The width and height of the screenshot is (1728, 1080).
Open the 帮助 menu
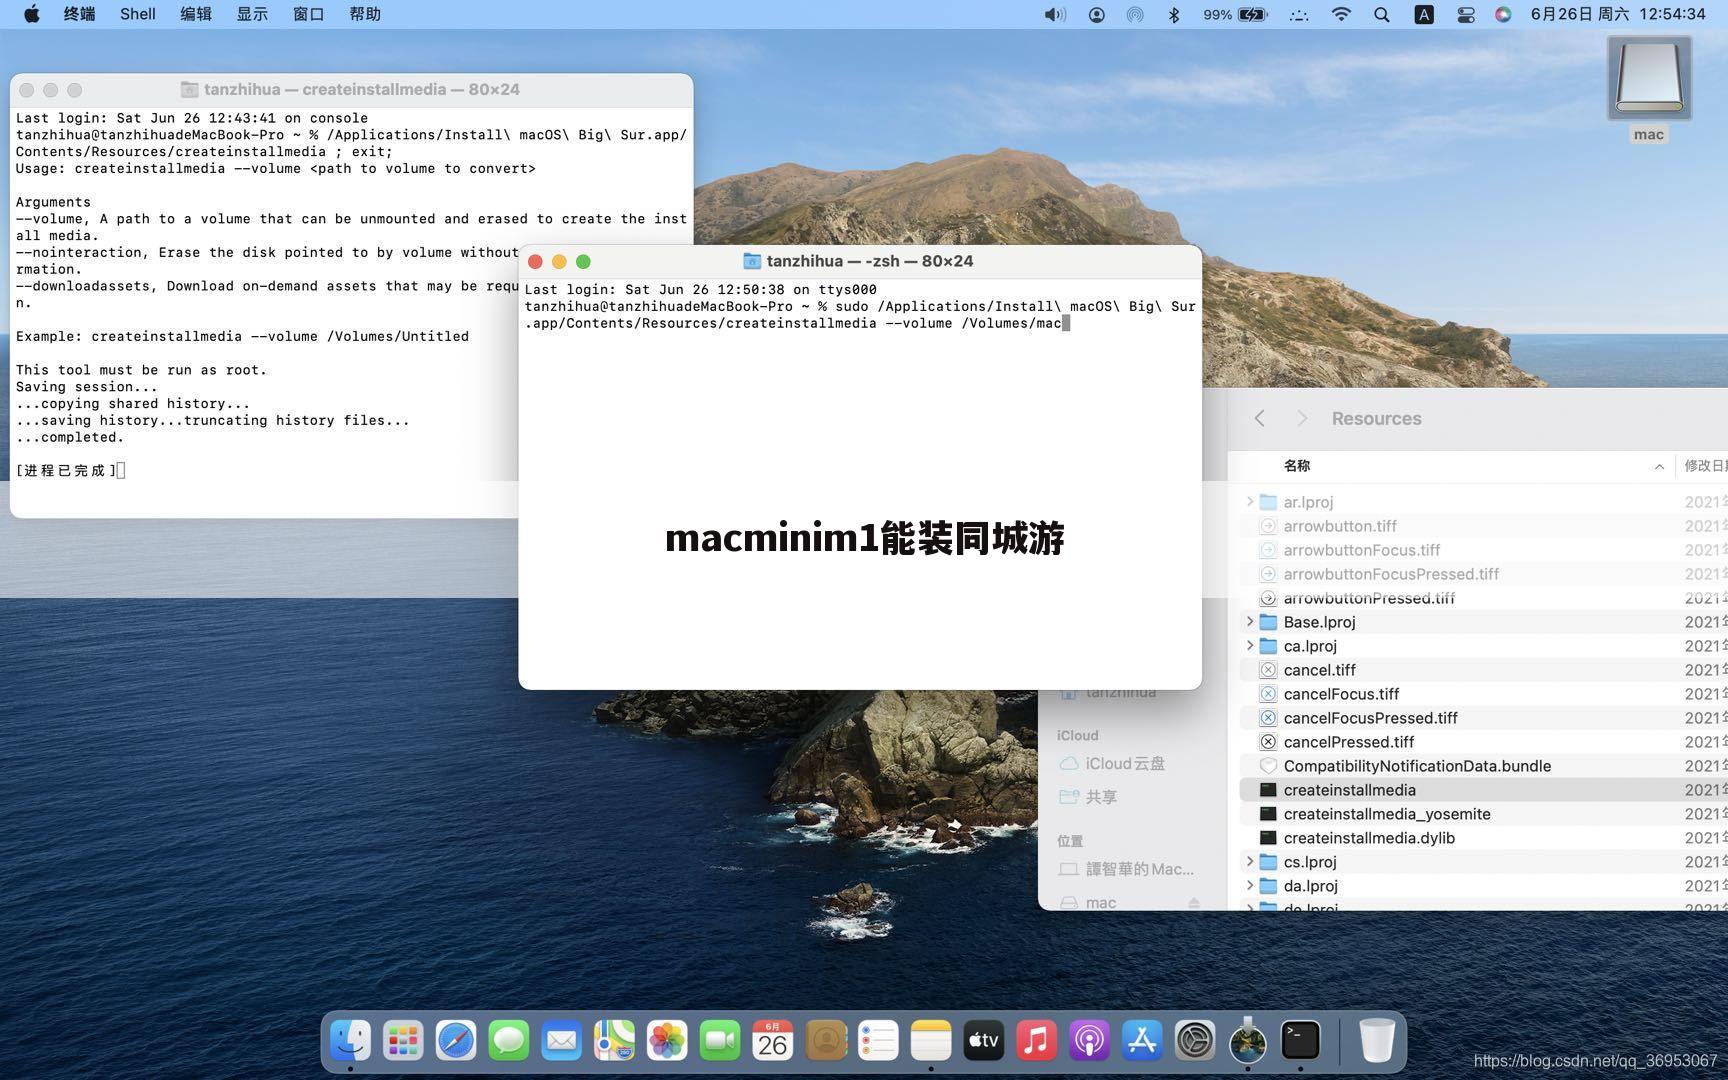pyautogui.click(x=365, y=14)
